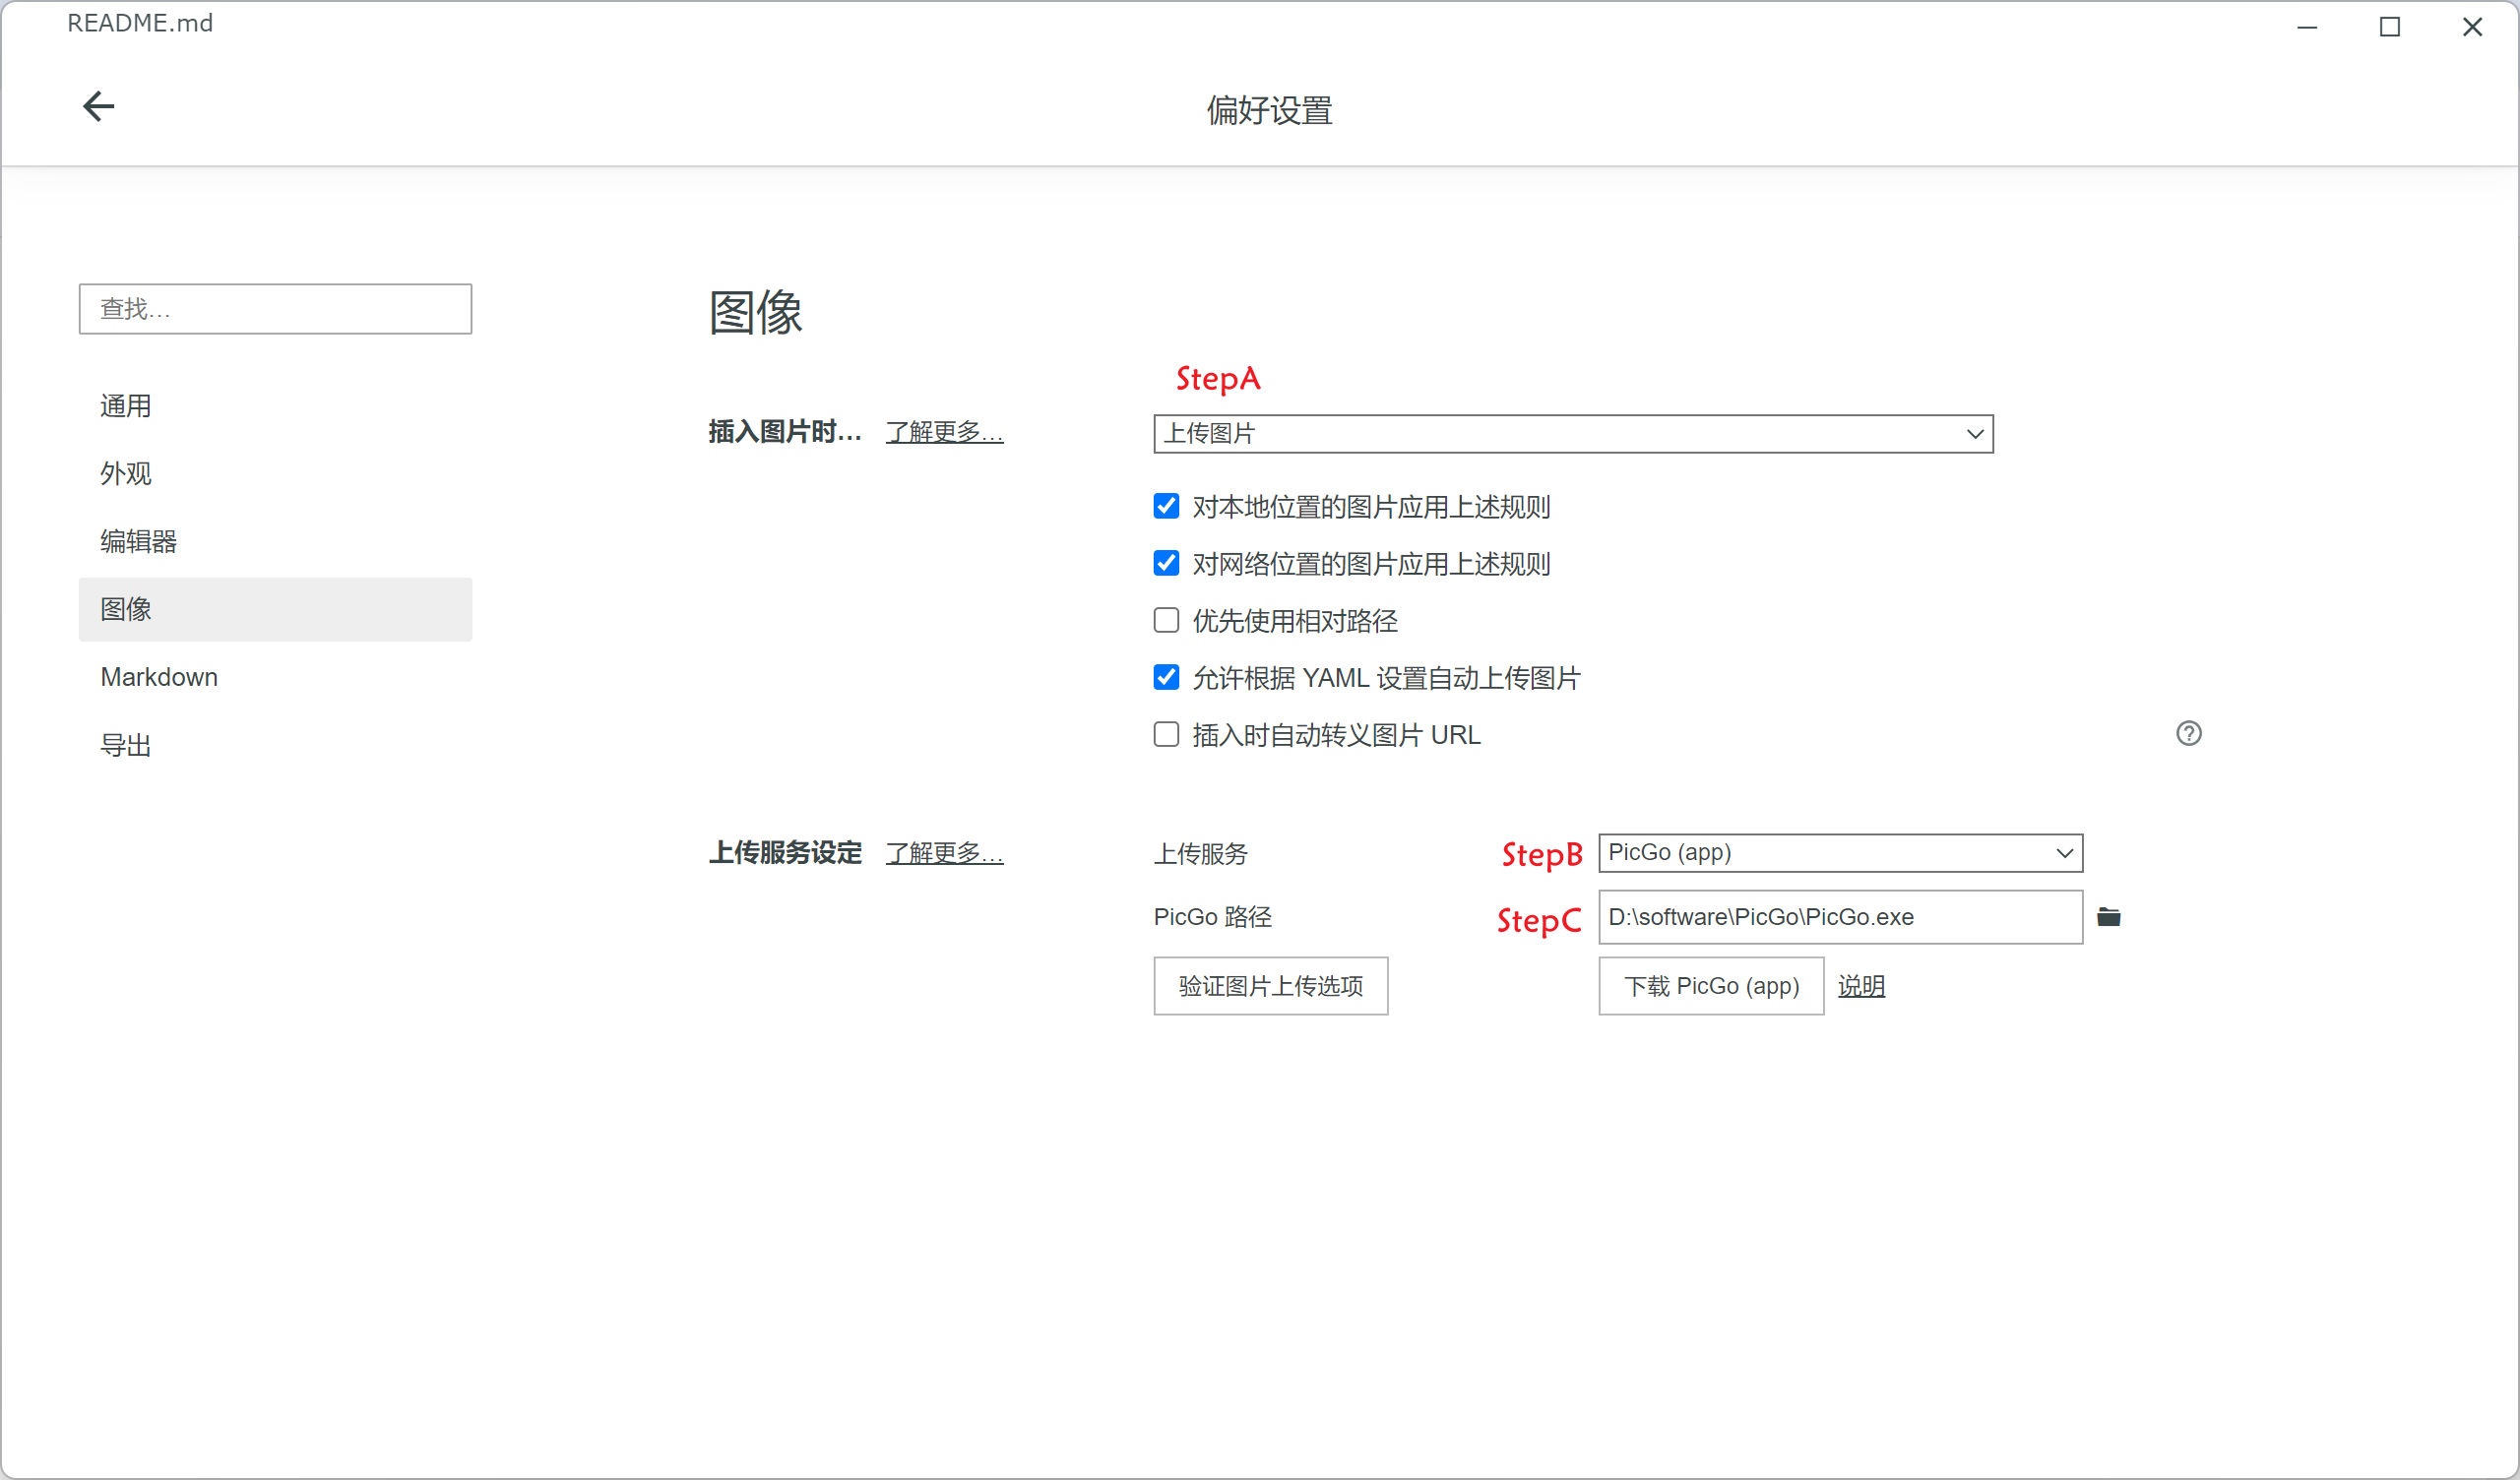Viewport: 2520px width, 1480px height.
Task: Open 了解更多 link beside 上传服务设定
Action: click(x=944, y=853)
